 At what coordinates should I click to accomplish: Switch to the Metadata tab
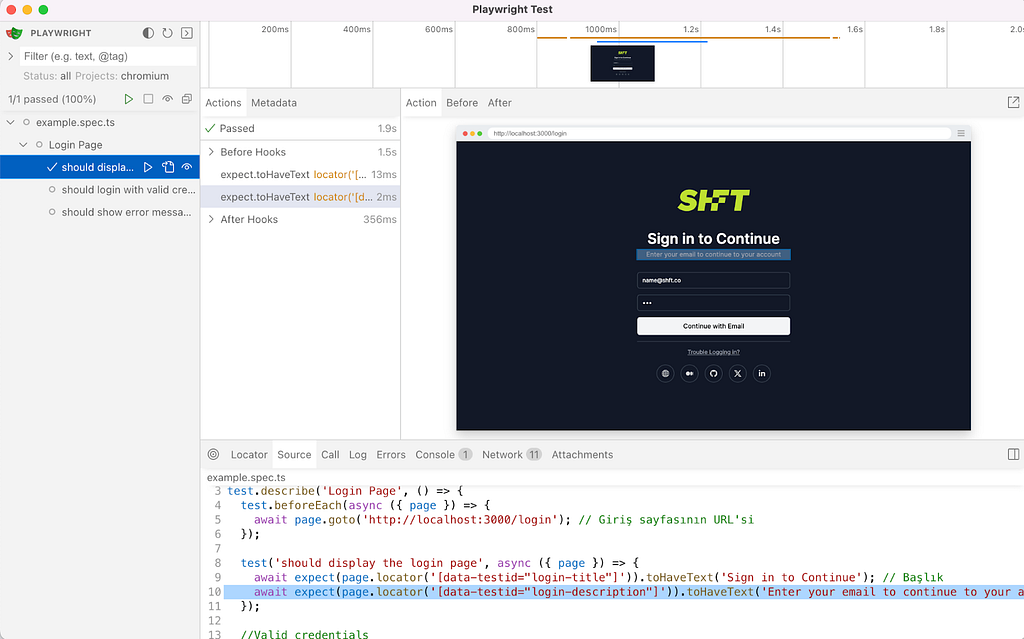pyautogui.click(x=274, y=103)
